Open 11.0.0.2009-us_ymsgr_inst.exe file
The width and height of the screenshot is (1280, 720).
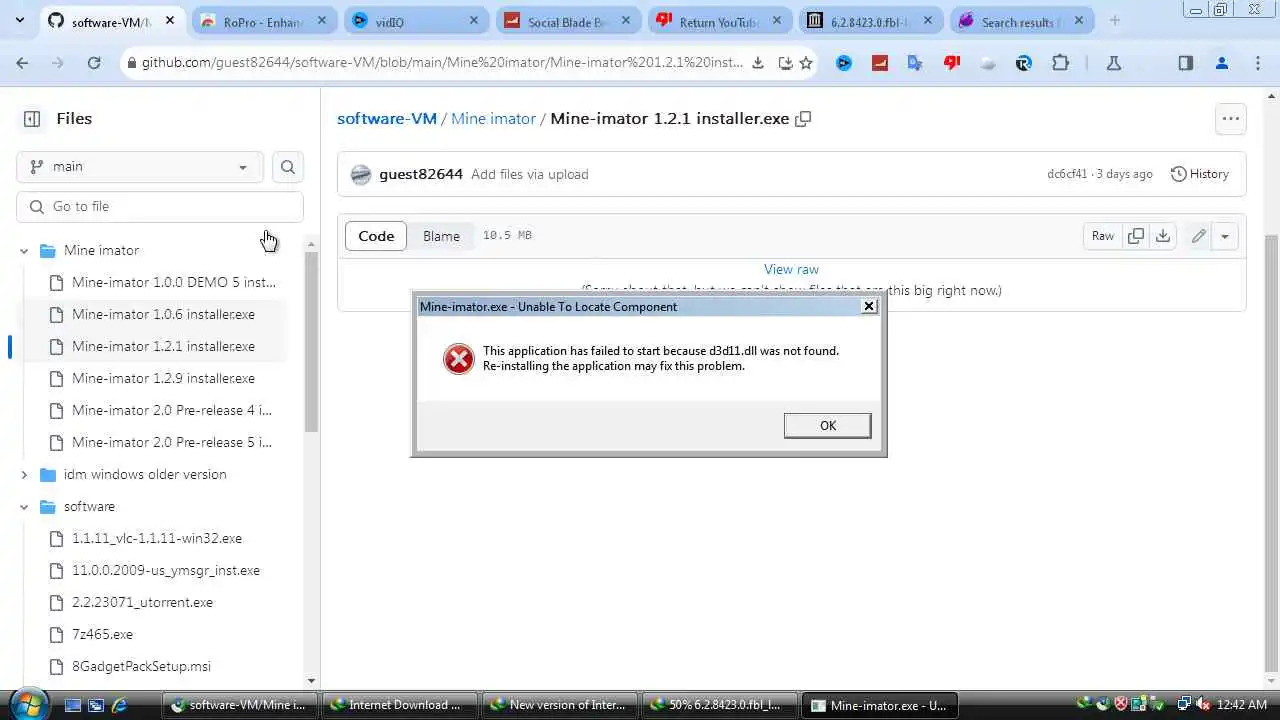165,570
